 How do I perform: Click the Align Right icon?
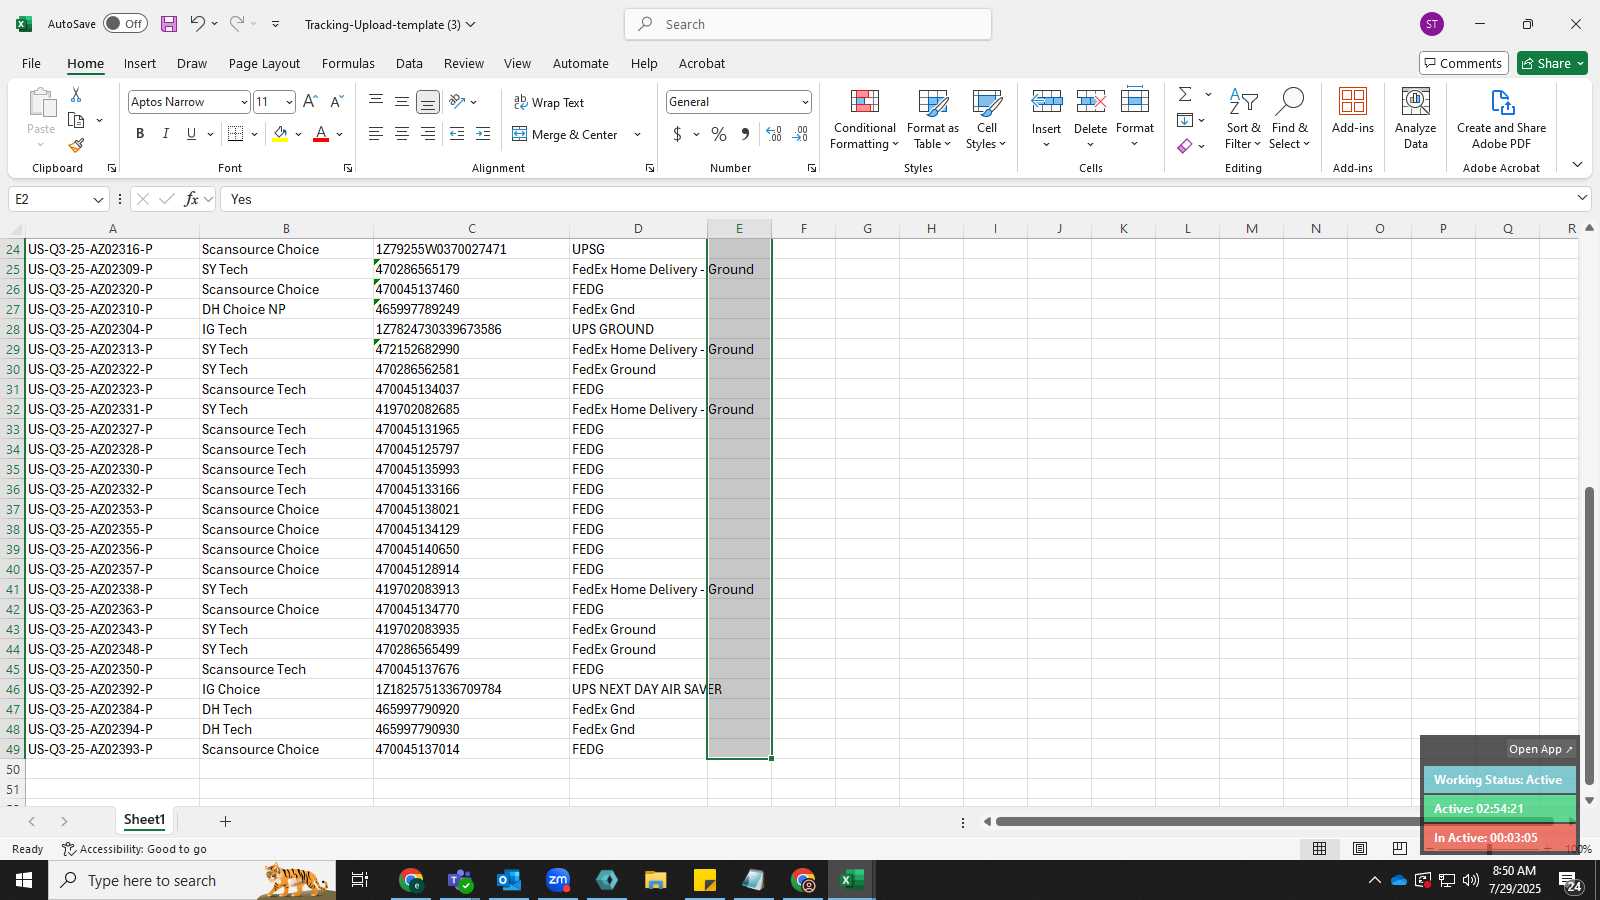click(x=427, y=134)
